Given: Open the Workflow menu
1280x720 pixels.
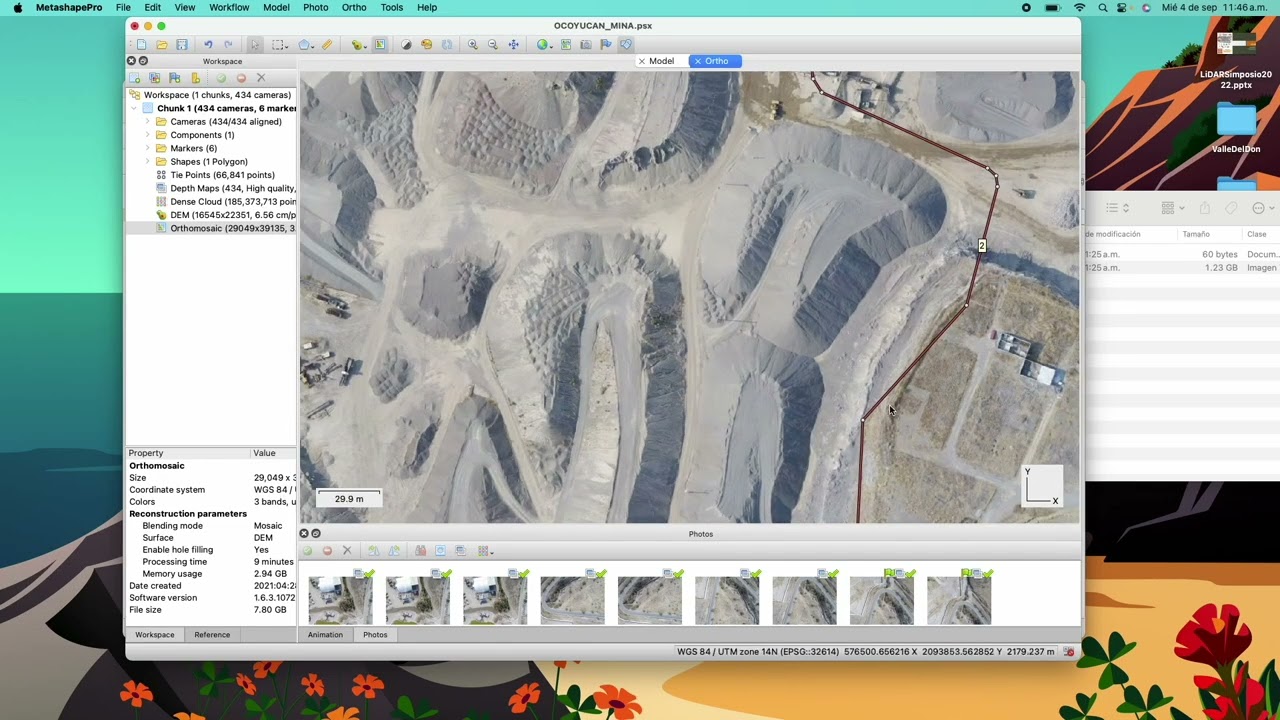Looking at the screenshot, I should [229, 7].
